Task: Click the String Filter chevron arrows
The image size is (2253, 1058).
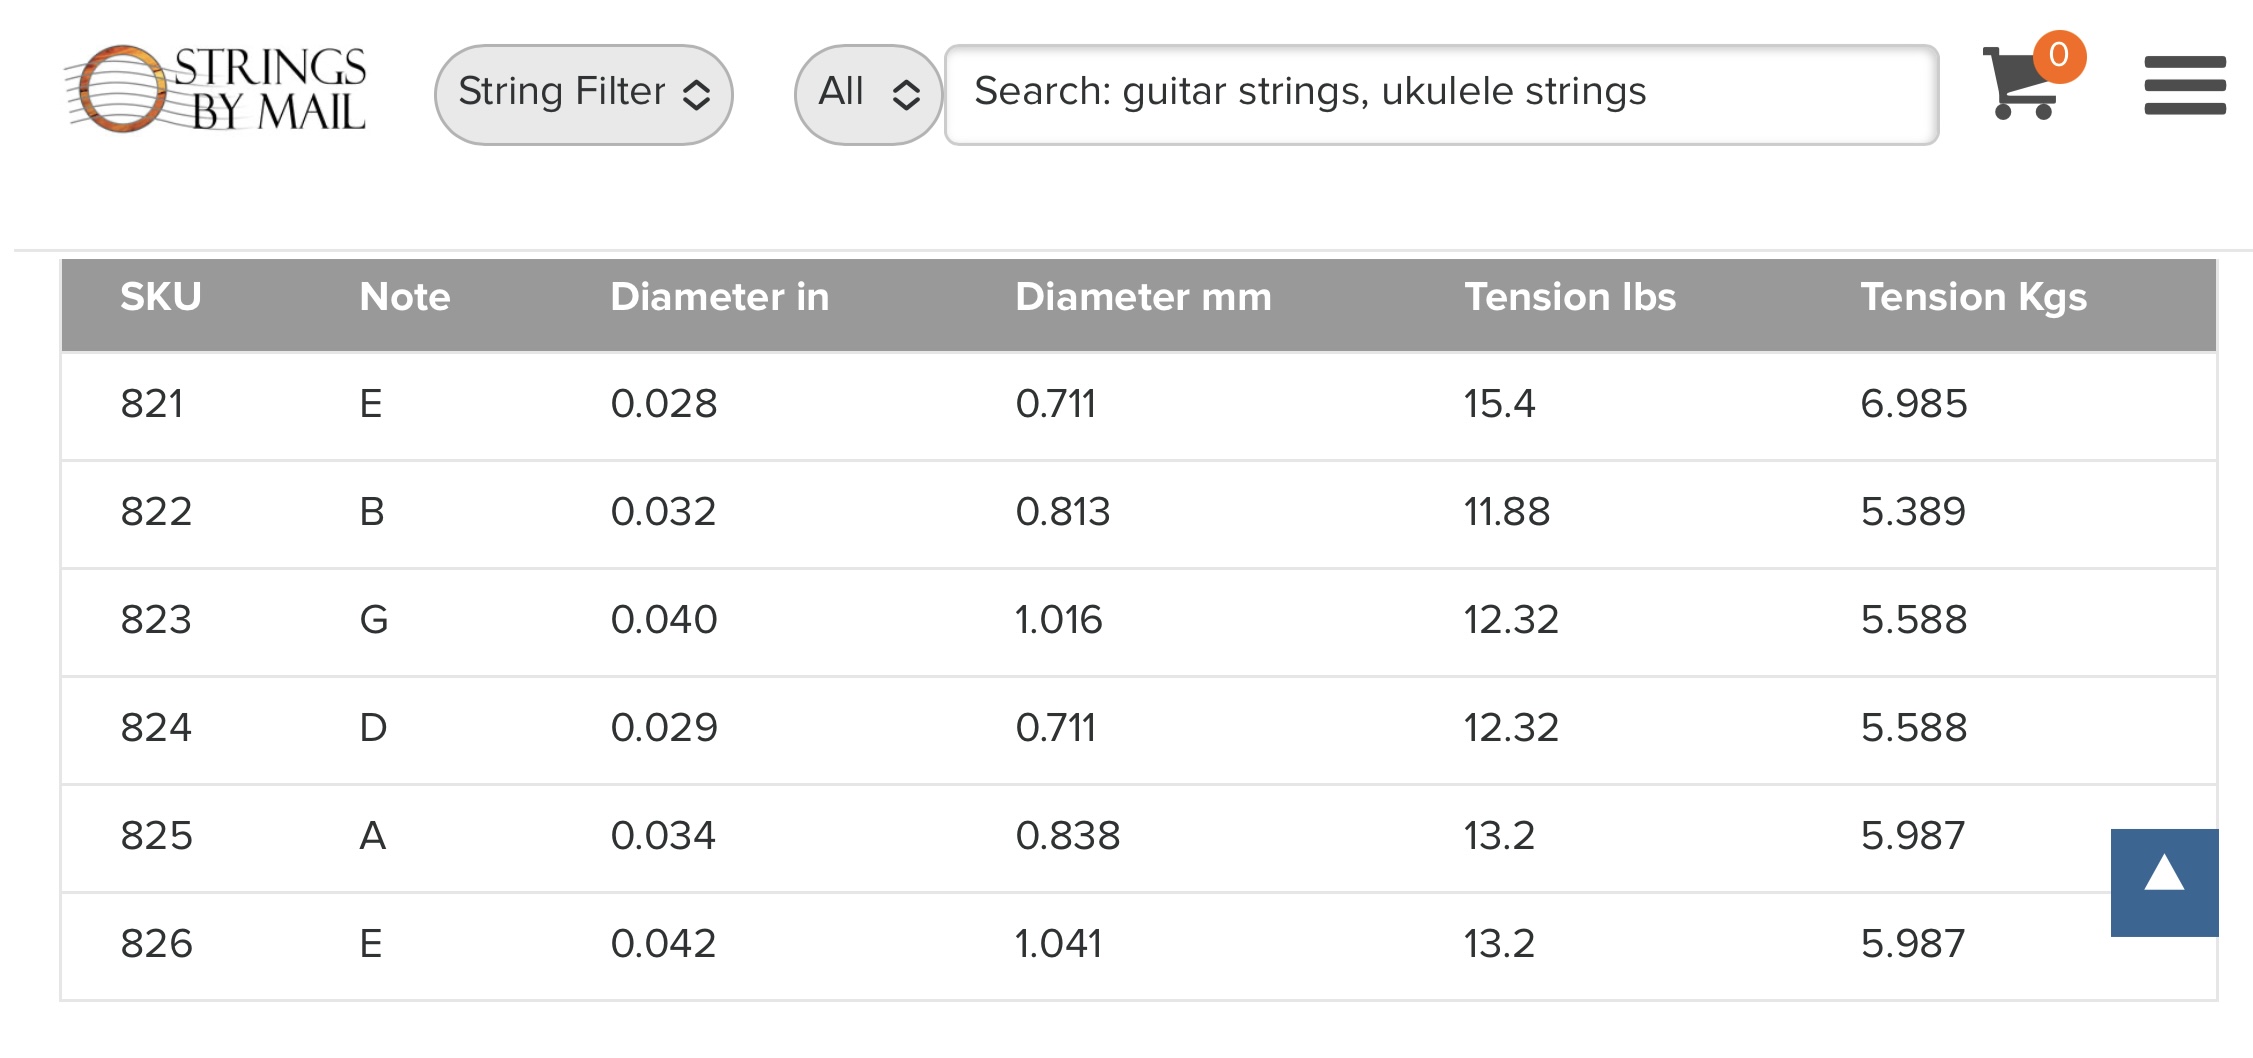Action: point(697,95)
